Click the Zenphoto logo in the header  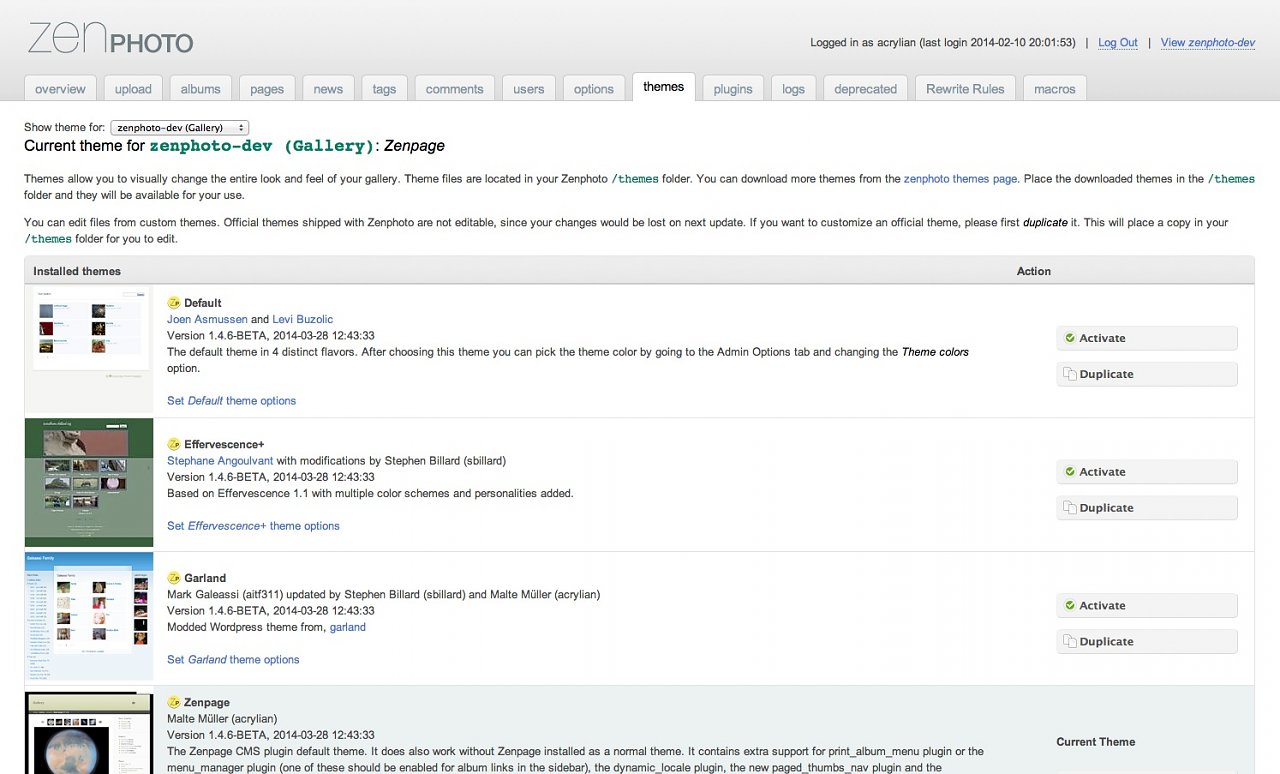coord(110,39)
